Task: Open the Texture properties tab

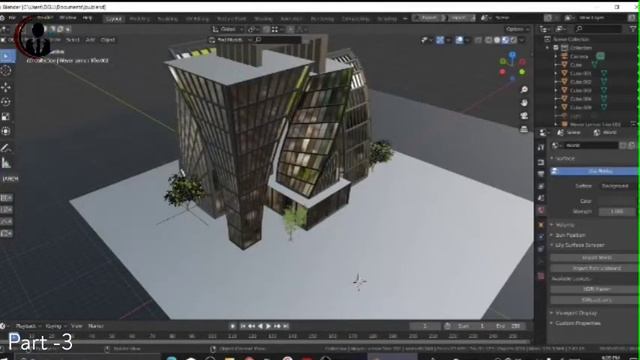Action: click(x=541, y=276)
